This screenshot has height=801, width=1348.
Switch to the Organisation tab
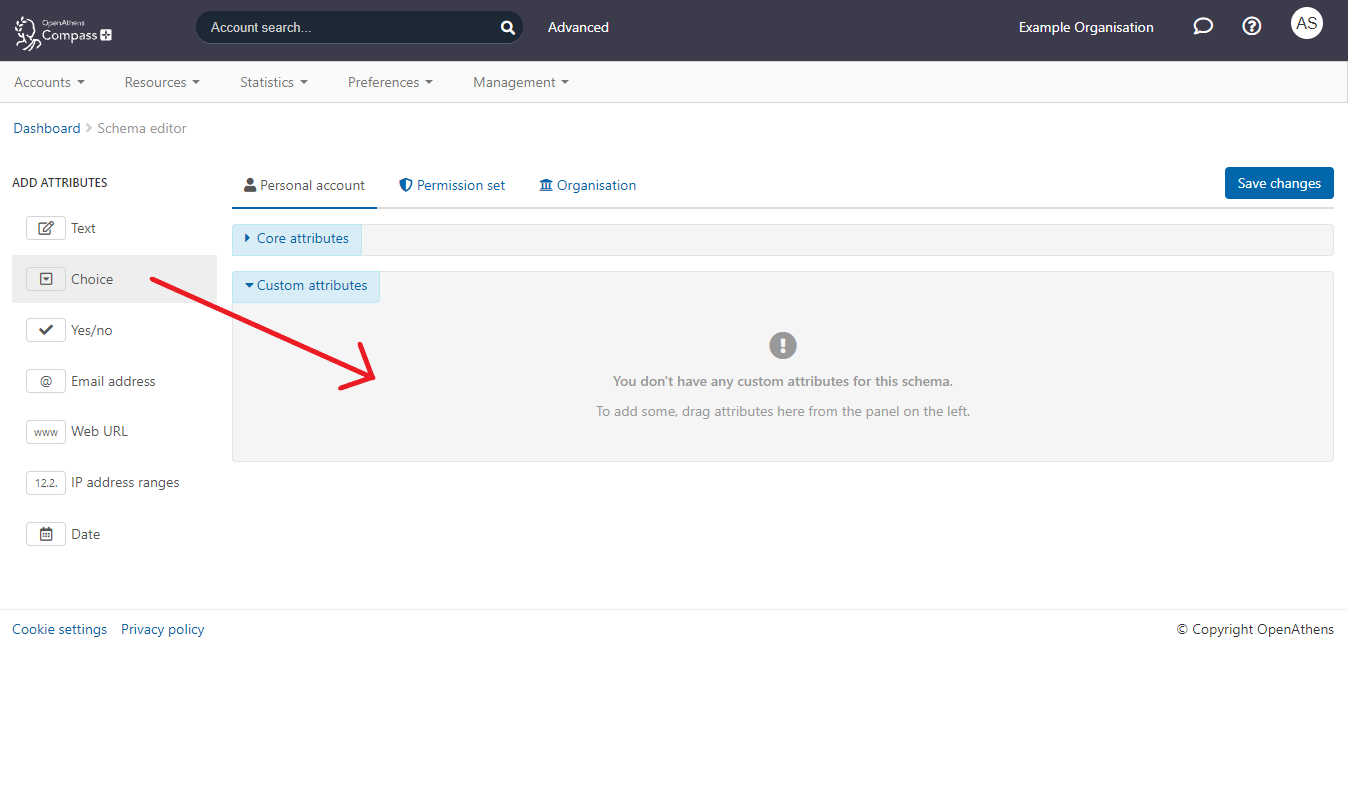(588, 185)
